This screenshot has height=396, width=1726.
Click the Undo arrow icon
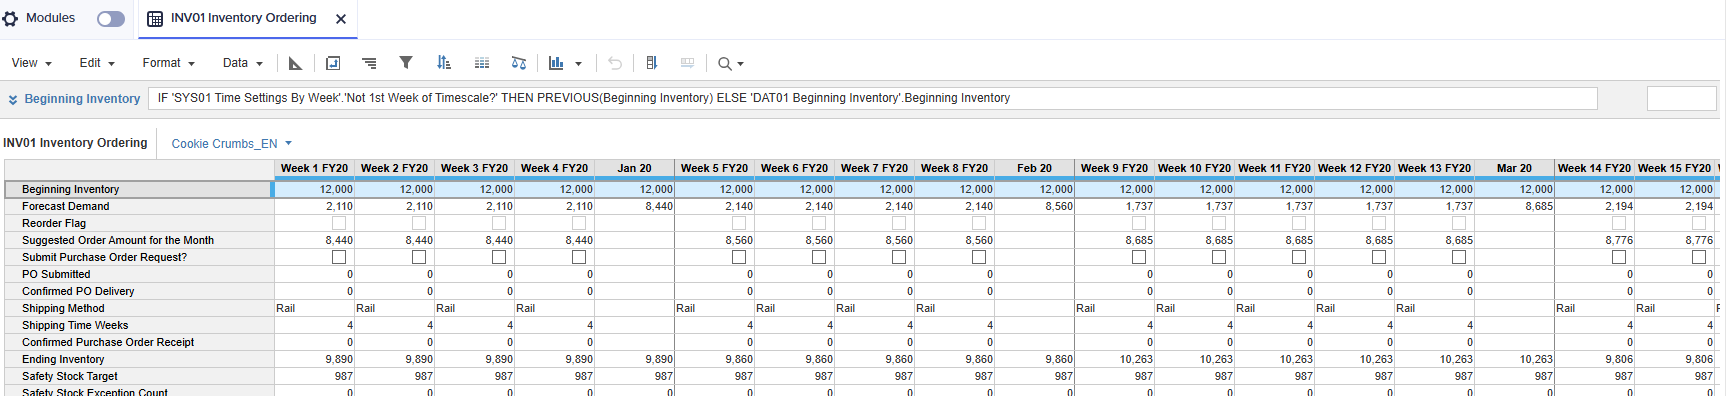coord(615,63)
